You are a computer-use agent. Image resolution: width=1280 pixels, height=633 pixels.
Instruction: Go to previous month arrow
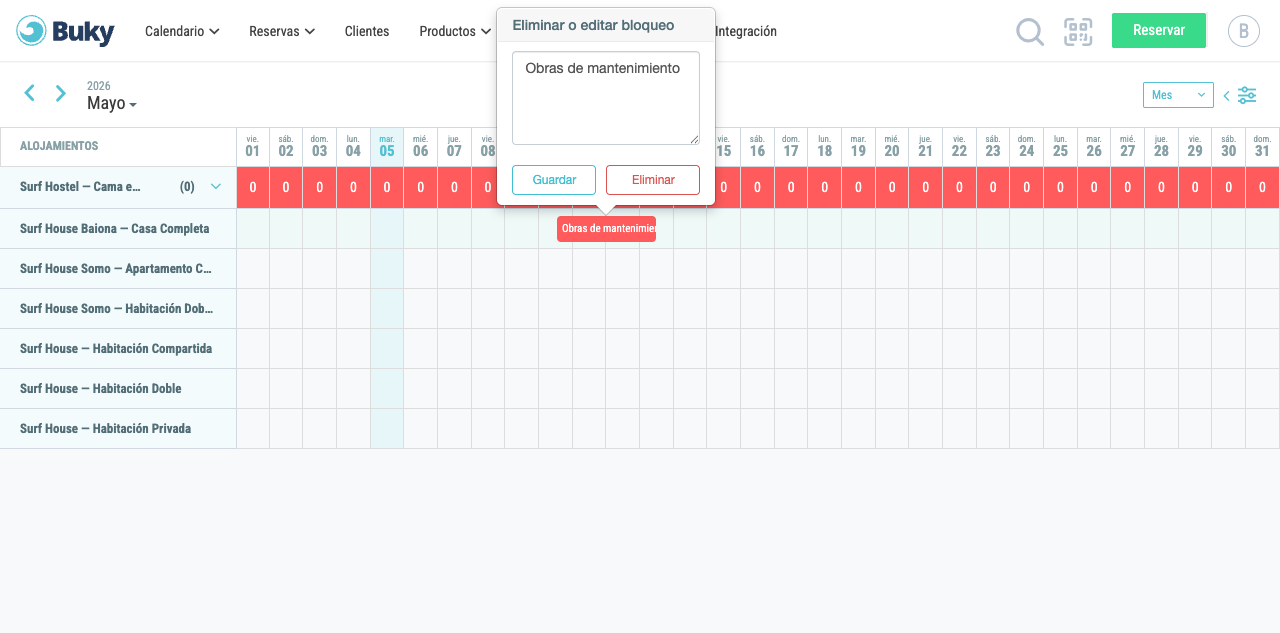click(x=29, y=93)
